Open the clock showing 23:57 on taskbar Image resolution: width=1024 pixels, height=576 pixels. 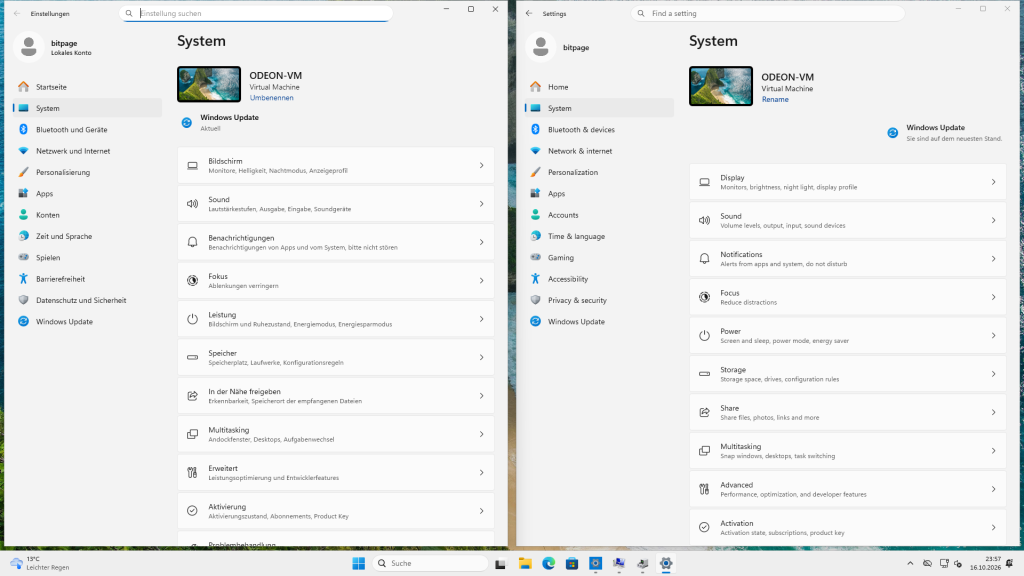click(985, 564)
